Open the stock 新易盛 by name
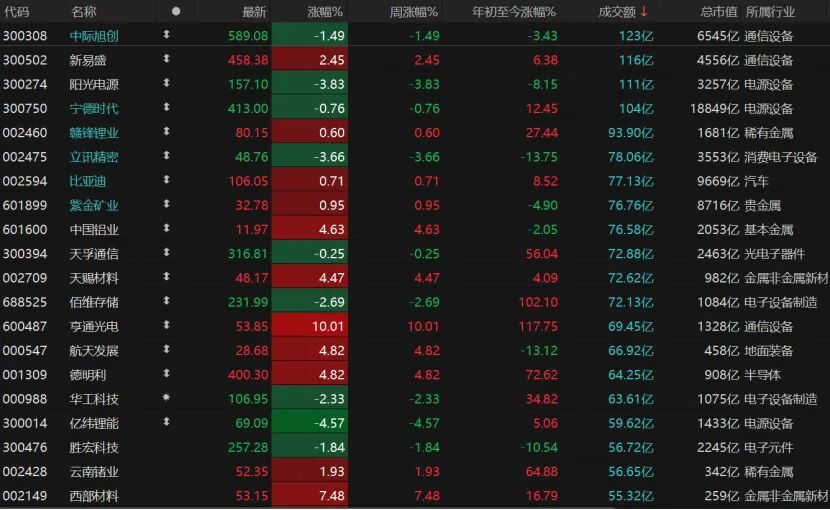This screenshot has width=830, height=510. (88, 60)
